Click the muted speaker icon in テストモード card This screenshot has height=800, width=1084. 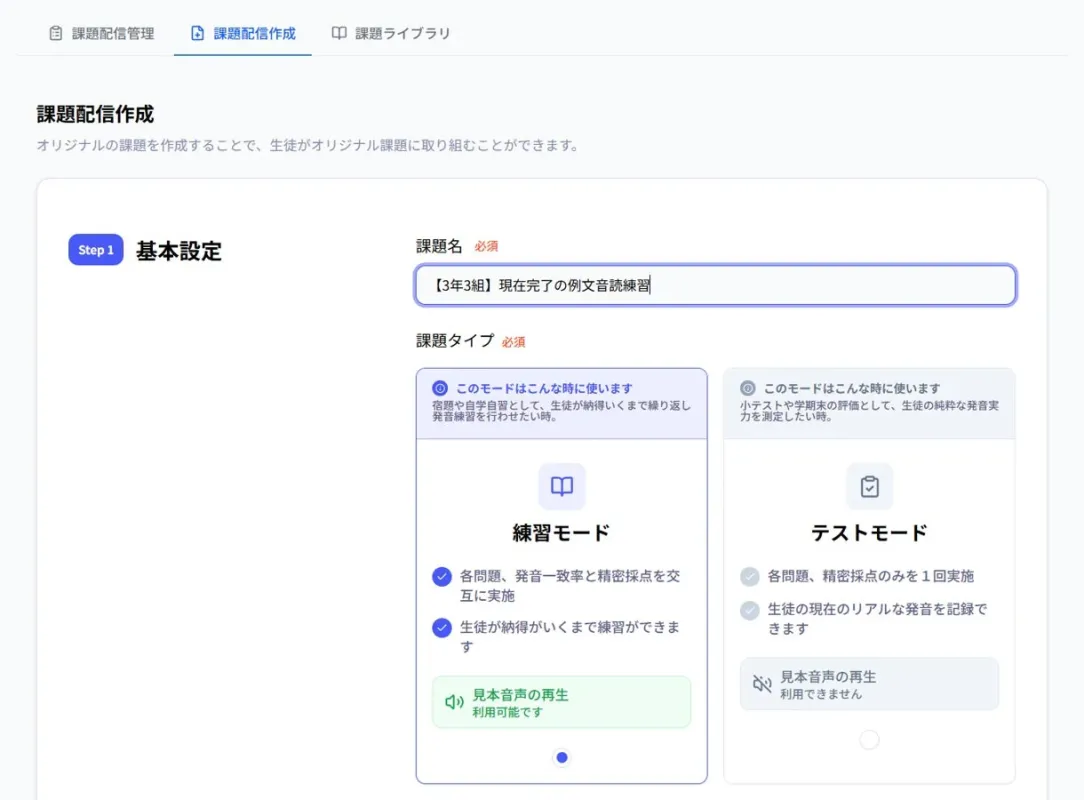763,683
